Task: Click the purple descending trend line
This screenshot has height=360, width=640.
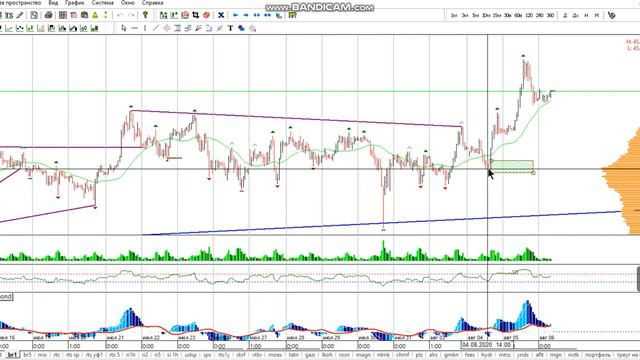Action: [x=296, y=119]
